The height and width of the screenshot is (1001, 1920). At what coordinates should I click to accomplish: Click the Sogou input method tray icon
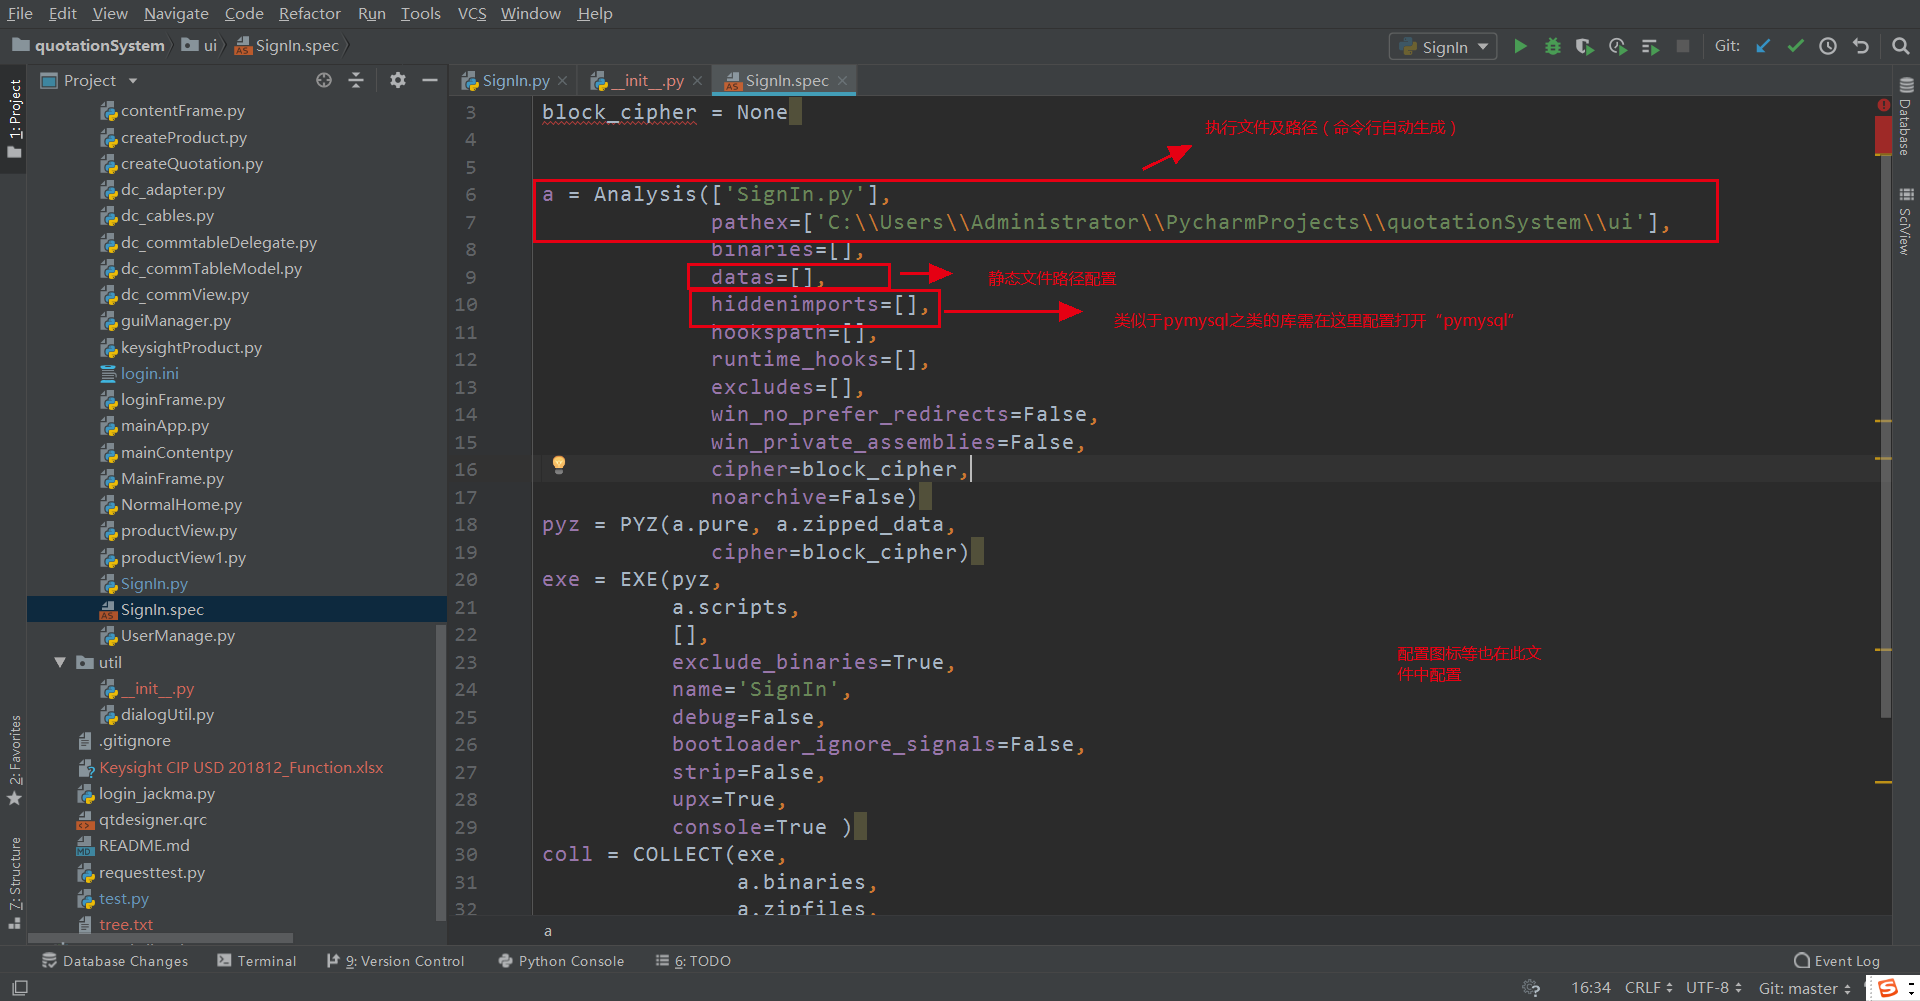point(1888,988)
